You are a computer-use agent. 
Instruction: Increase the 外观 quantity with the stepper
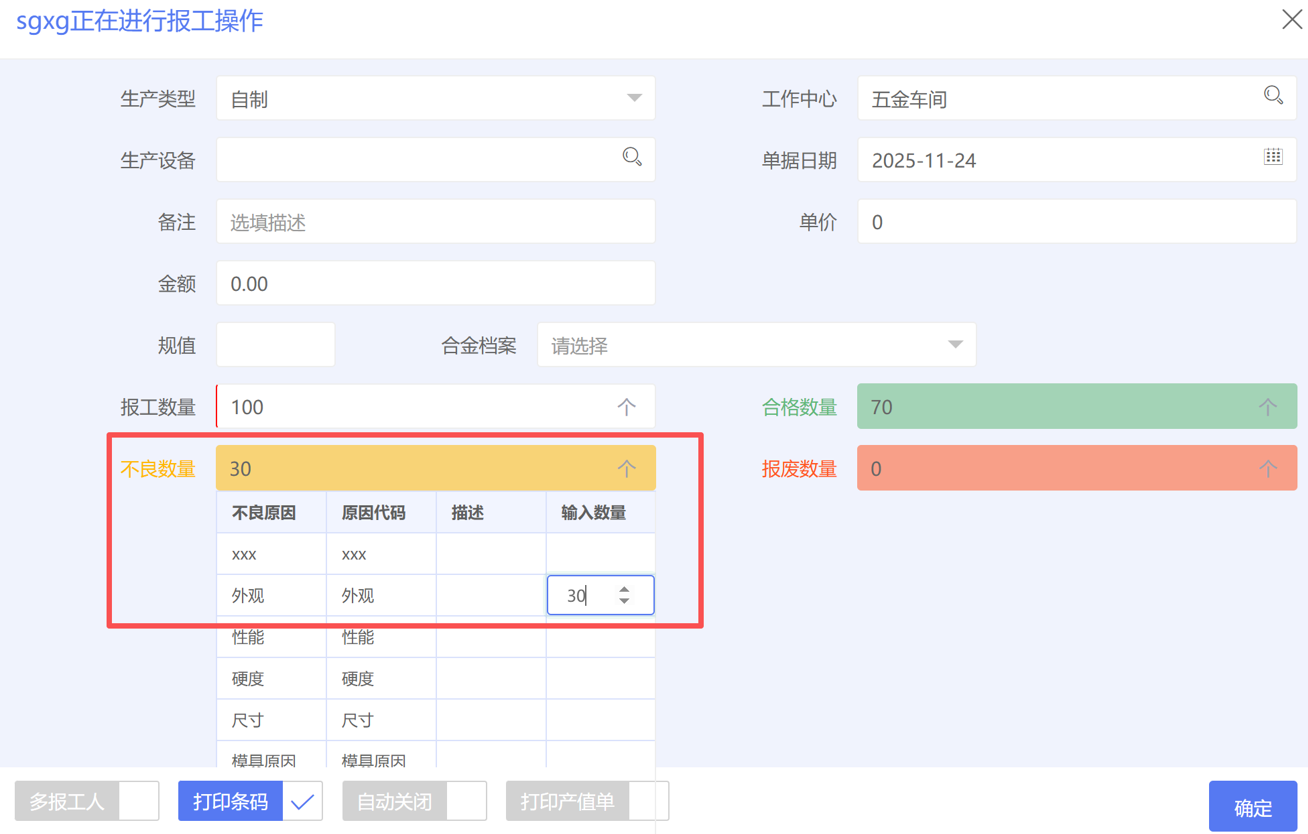(x=624, y=590)
